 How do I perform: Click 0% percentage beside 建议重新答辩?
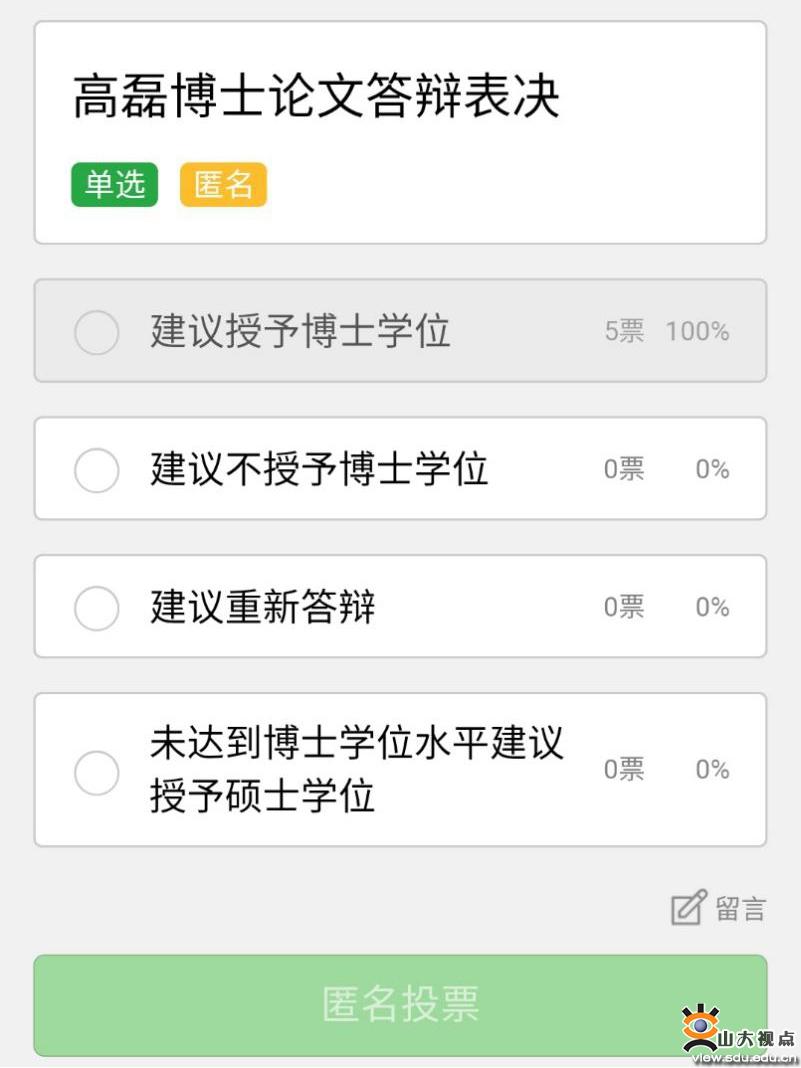coord(712,607)
